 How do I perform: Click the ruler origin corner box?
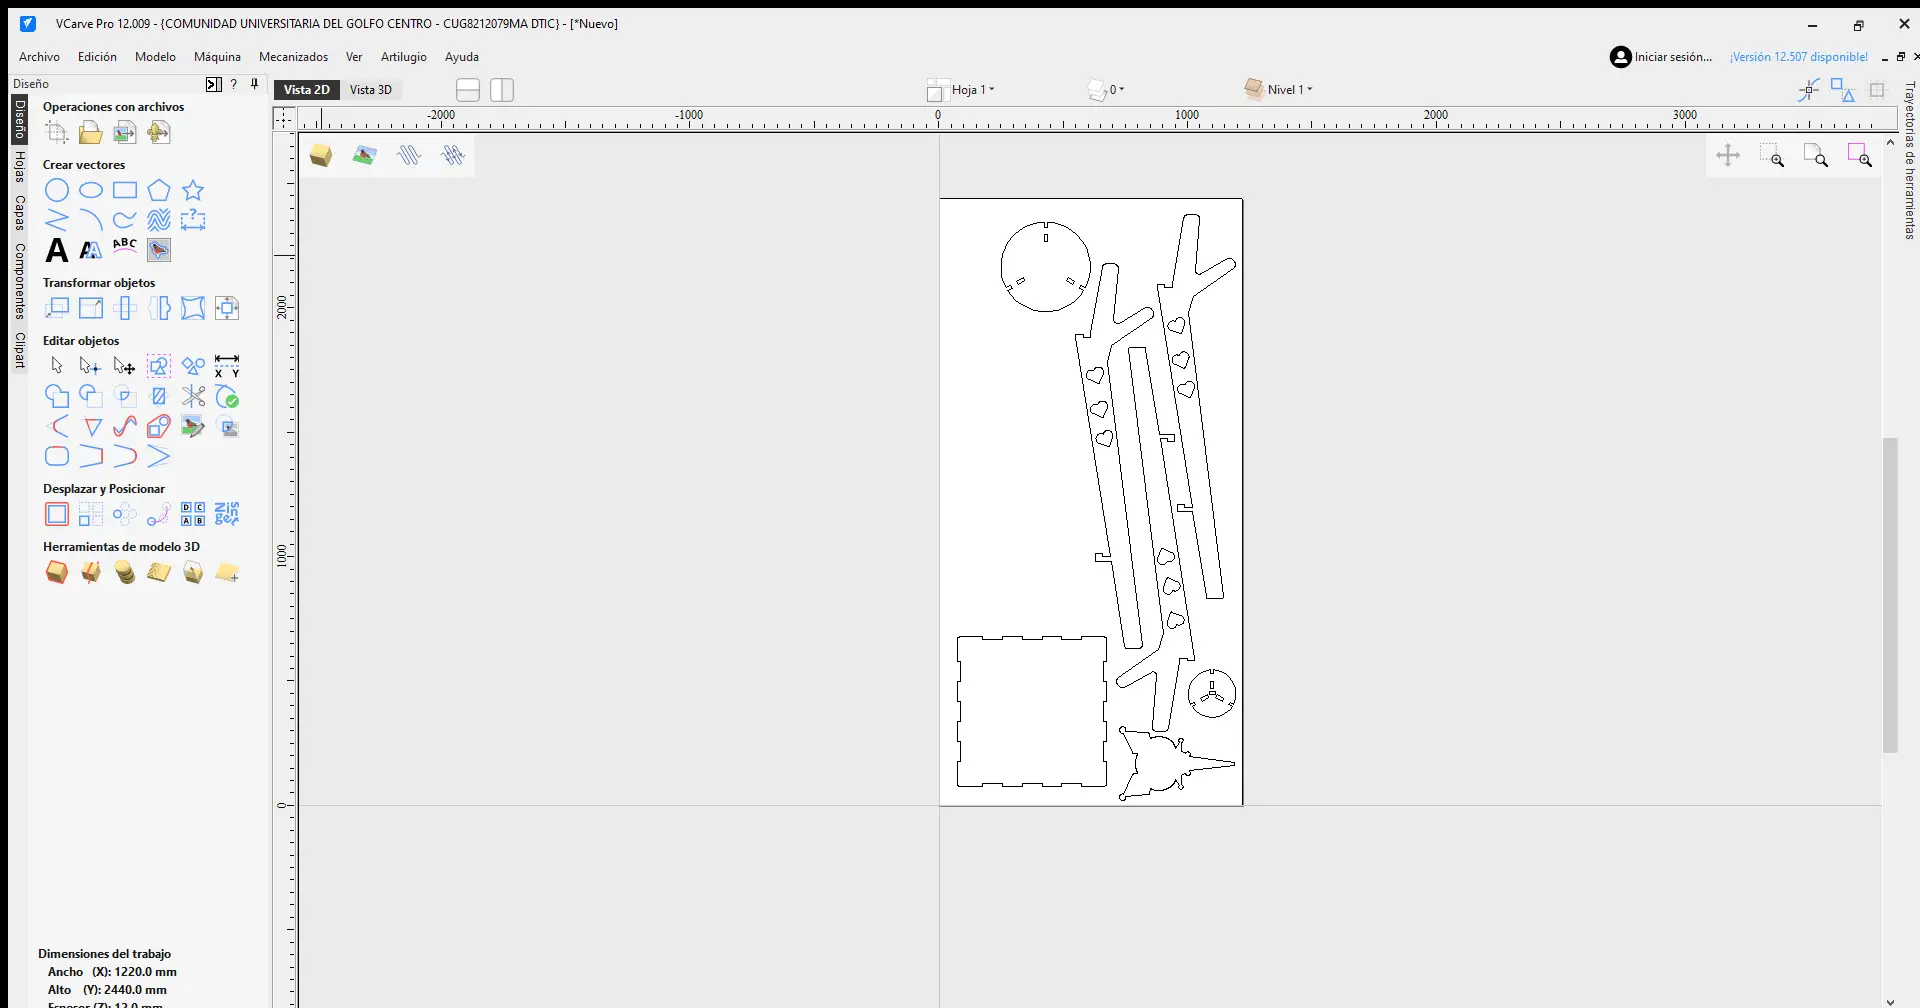pos(284,119)
